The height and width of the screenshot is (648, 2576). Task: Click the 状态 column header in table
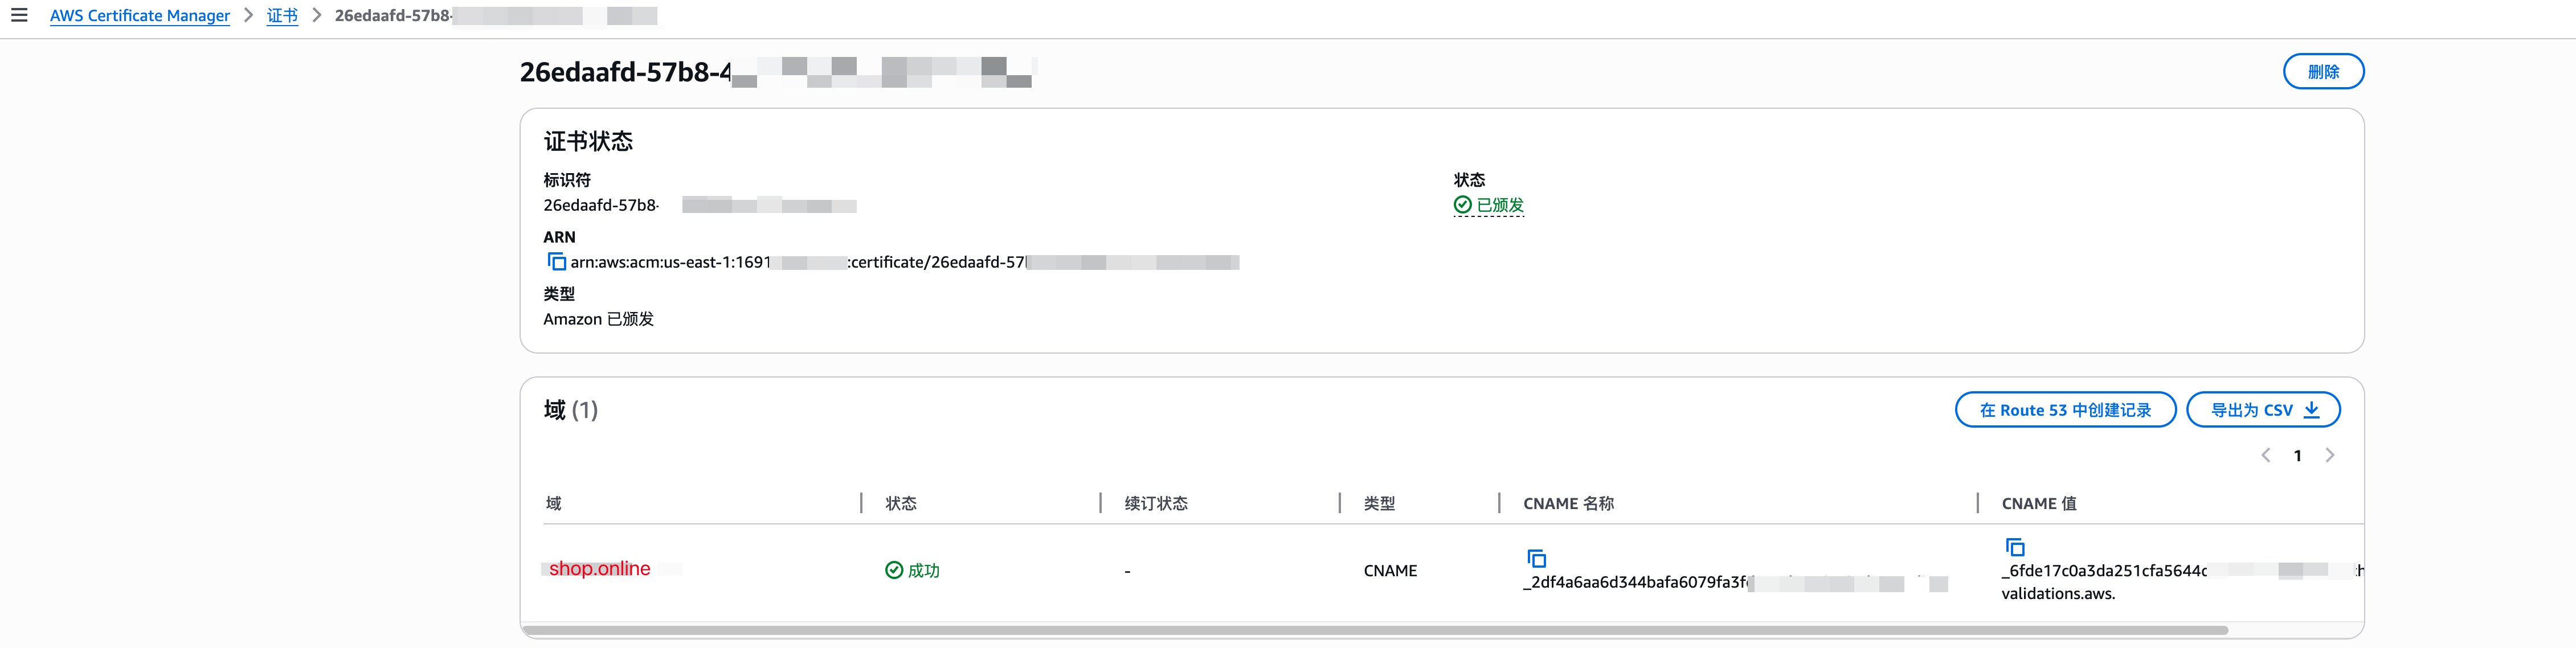pyautogui.click(x=901, y=503)
